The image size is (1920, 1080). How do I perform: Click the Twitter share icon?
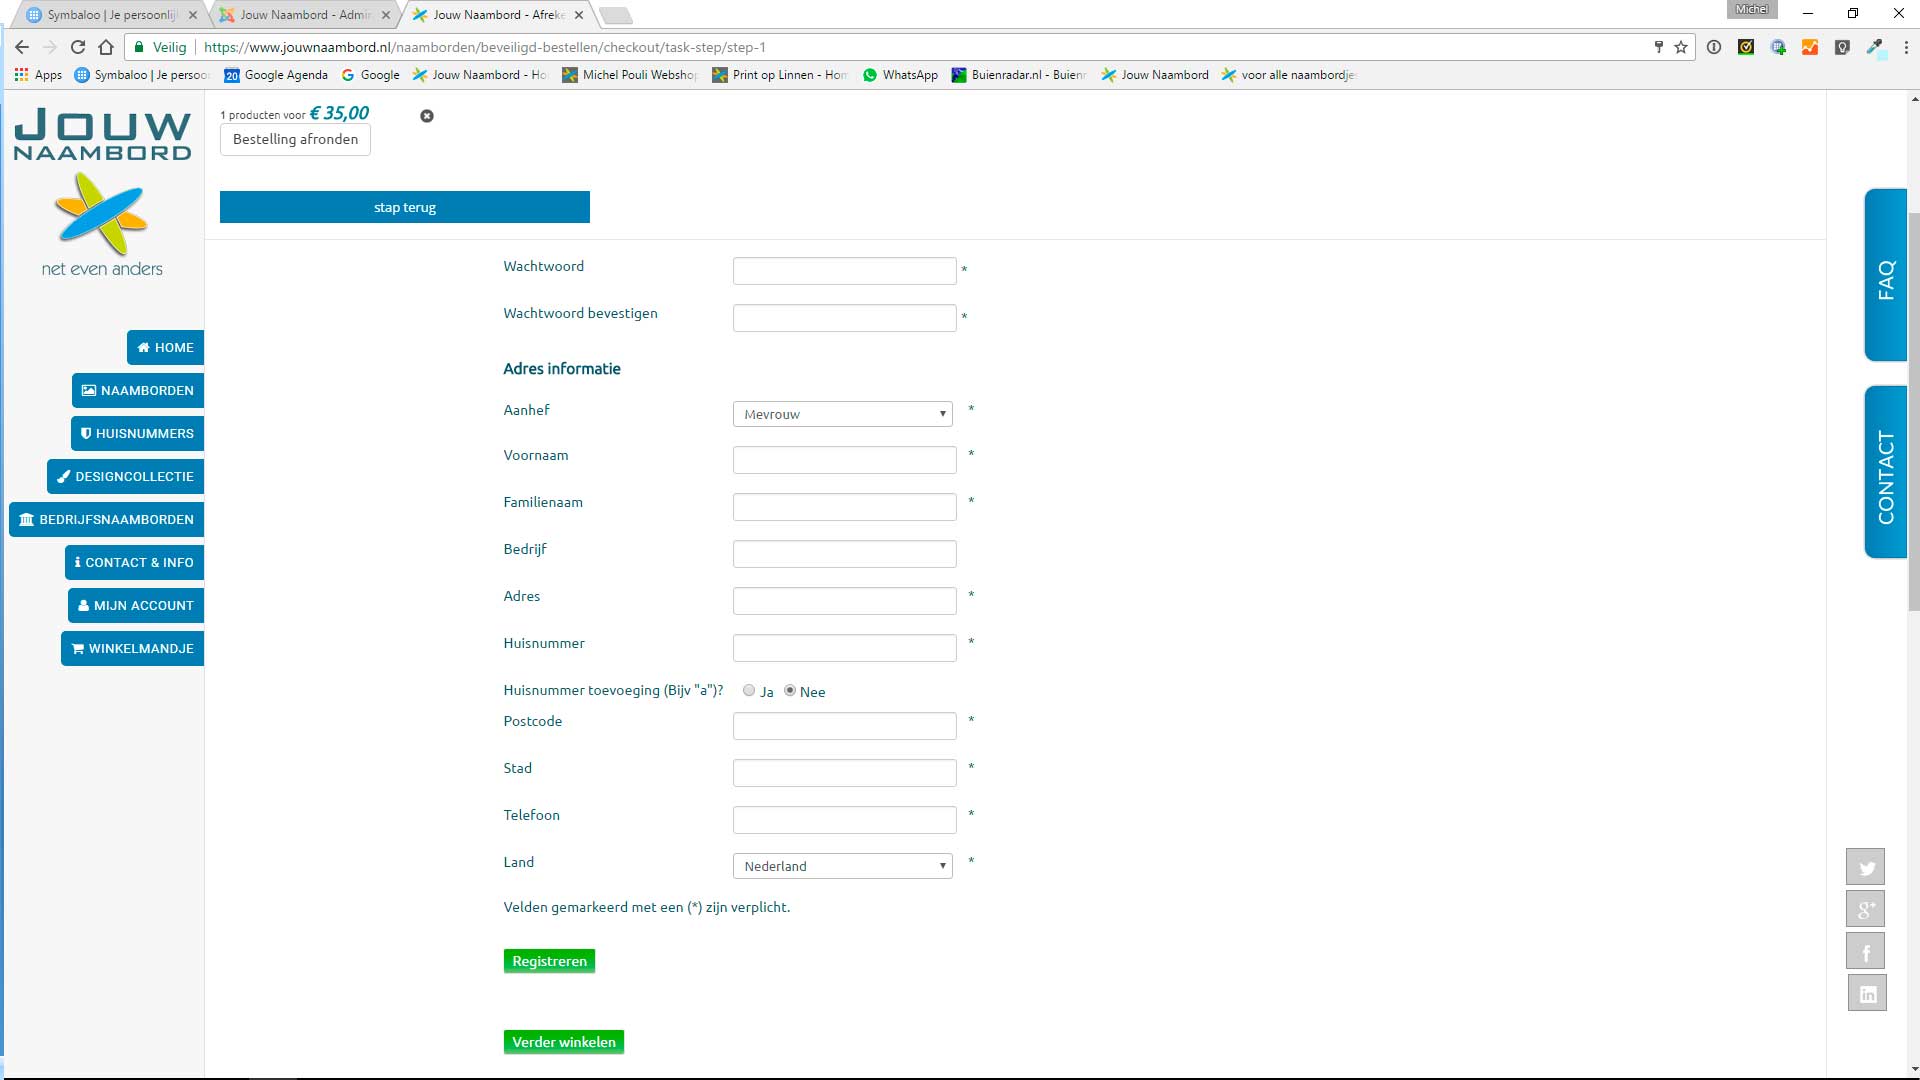click(1865, 867)
